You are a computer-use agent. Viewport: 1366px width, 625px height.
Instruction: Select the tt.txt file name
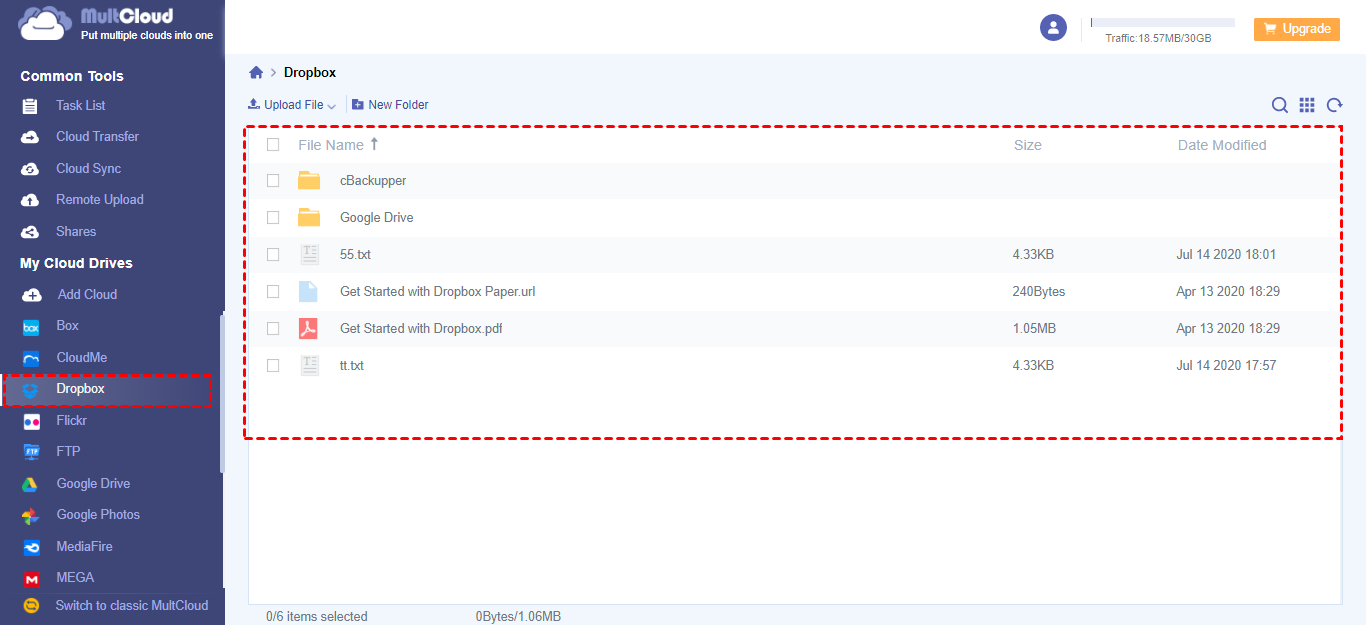point(352,366)
